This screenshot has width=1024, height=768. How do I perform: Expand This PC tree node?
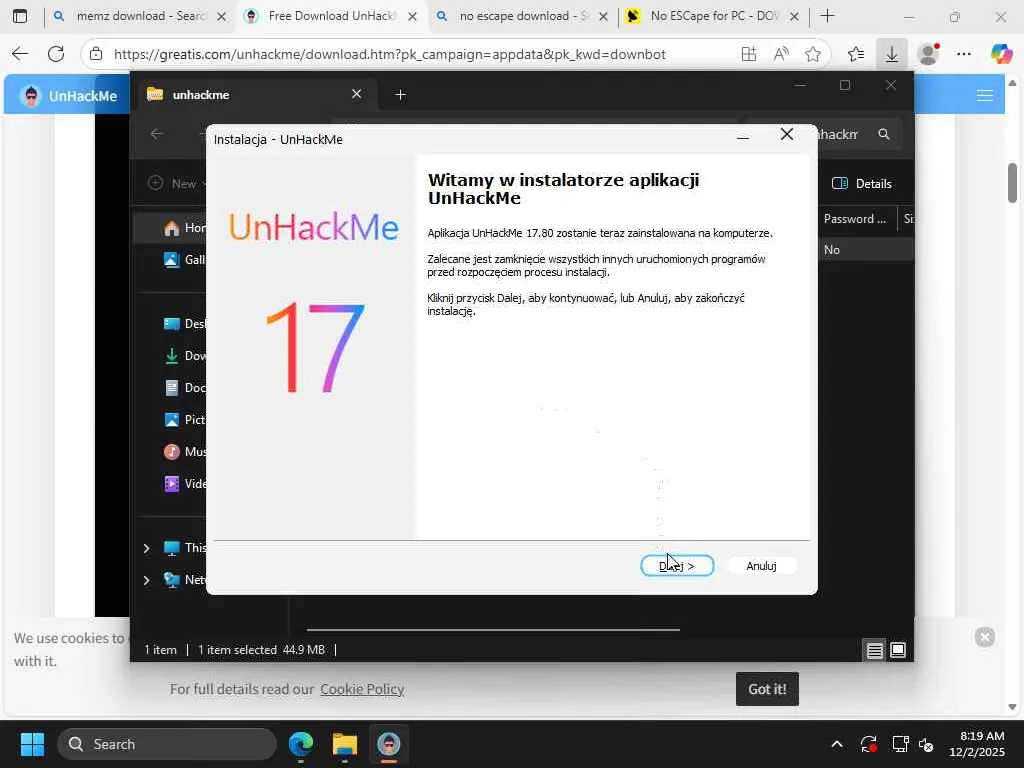pos(146,548)
